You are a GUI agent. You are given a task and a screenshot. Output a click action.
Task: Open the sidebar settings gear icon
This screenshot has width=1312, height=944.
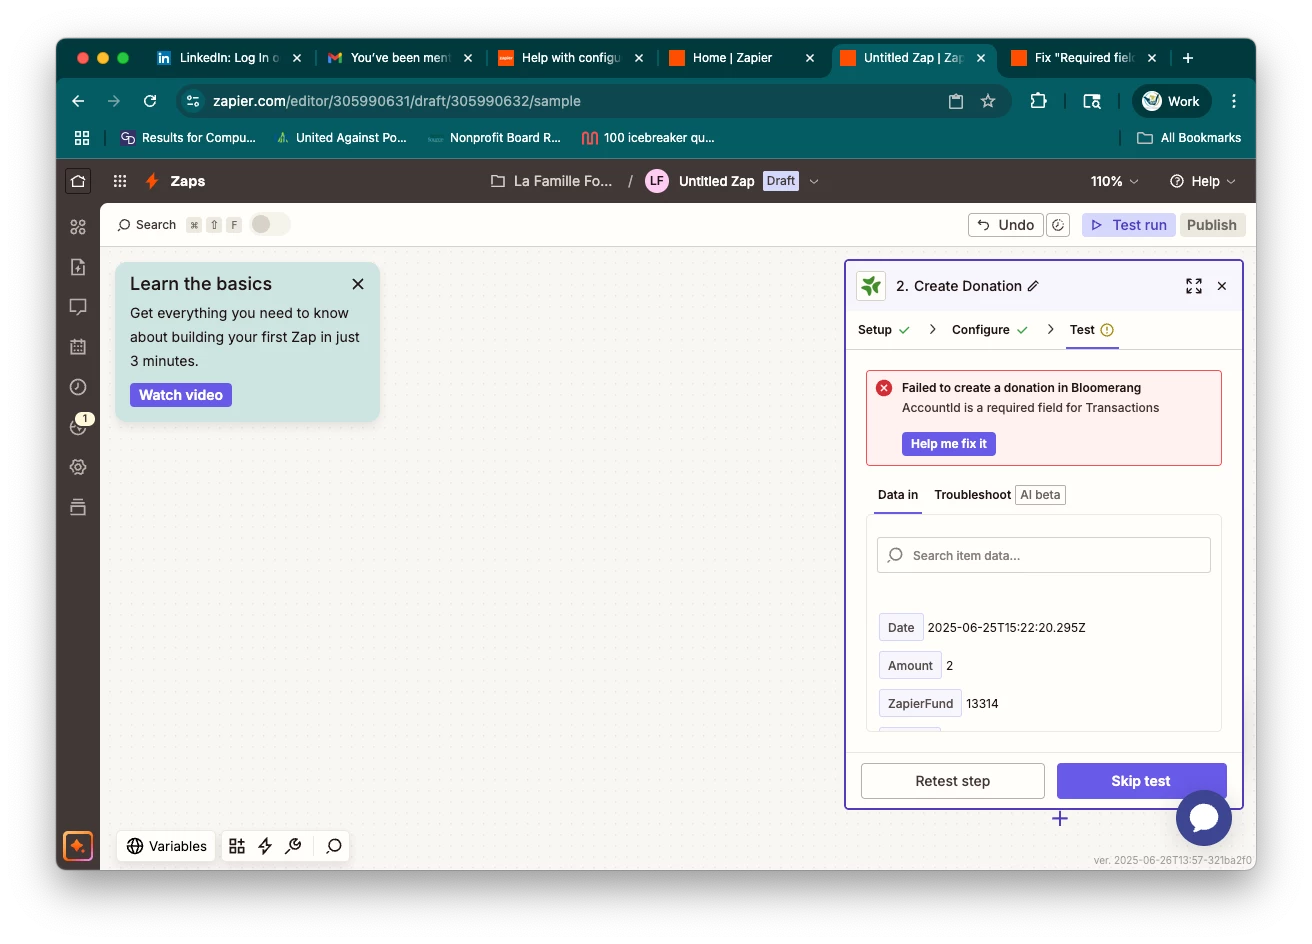pos(78,467)
